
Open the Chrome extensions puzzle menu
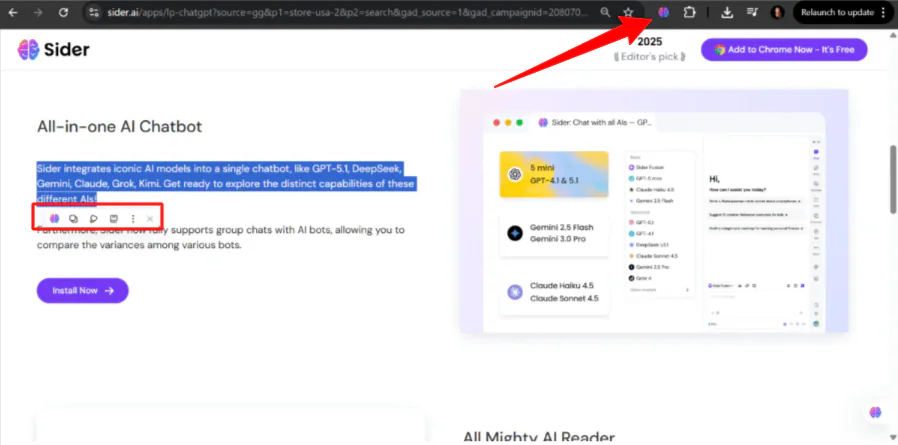pyautogui.click(x=690, y=12)
